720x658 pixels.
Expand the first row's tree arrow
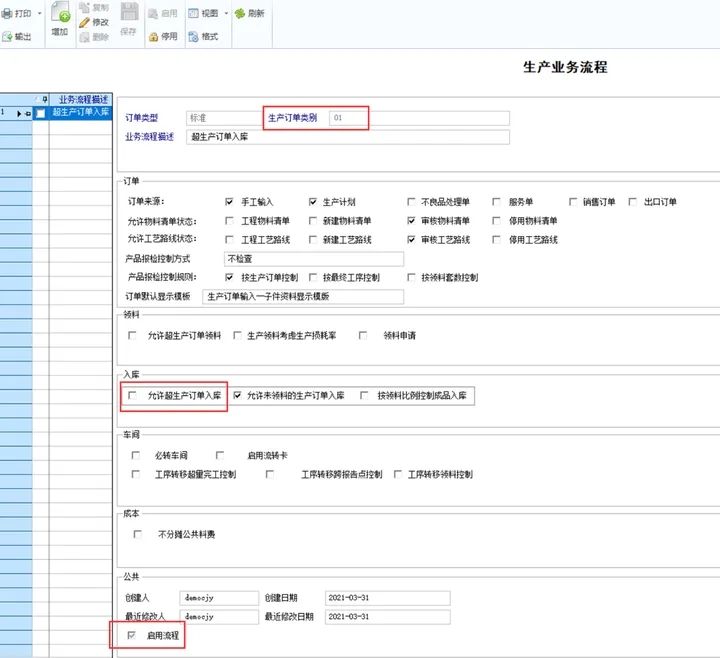coord(19,113)
